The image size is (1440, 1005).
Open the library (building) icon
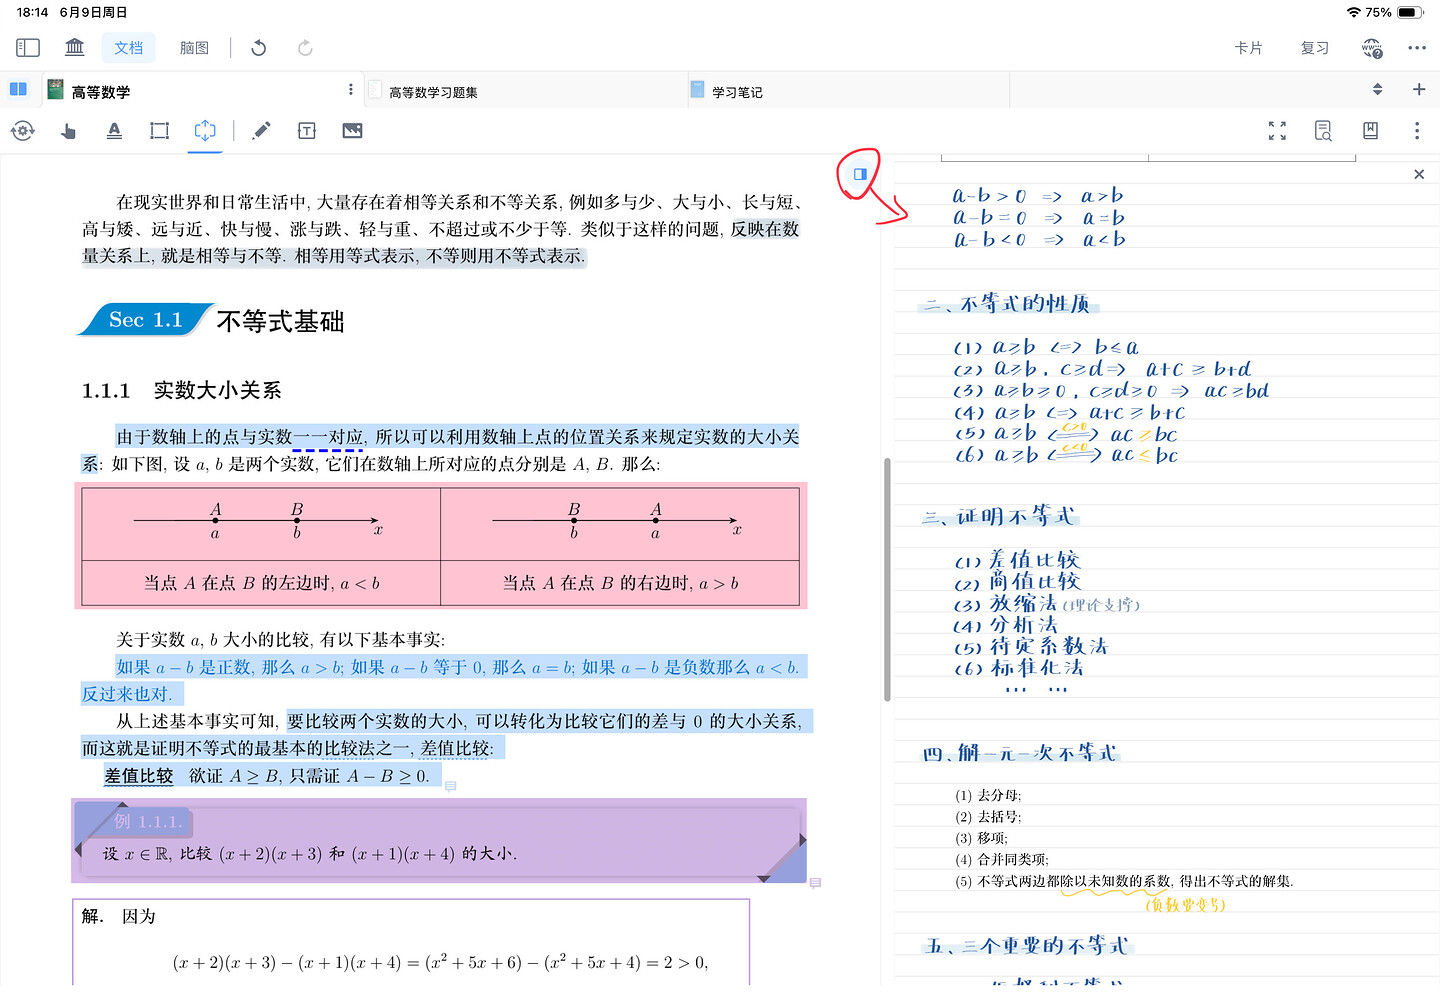[x=75, y=48]
